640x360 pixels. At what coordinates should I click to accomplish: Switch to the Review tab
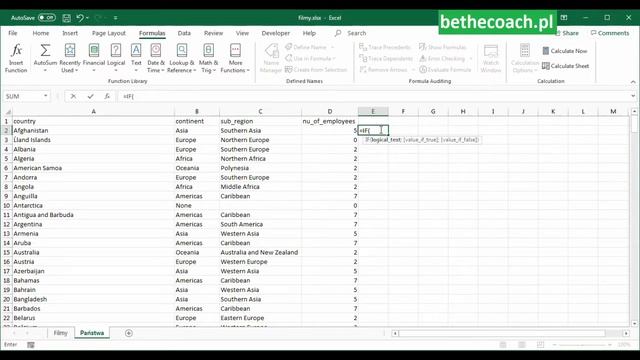[213, 33]
